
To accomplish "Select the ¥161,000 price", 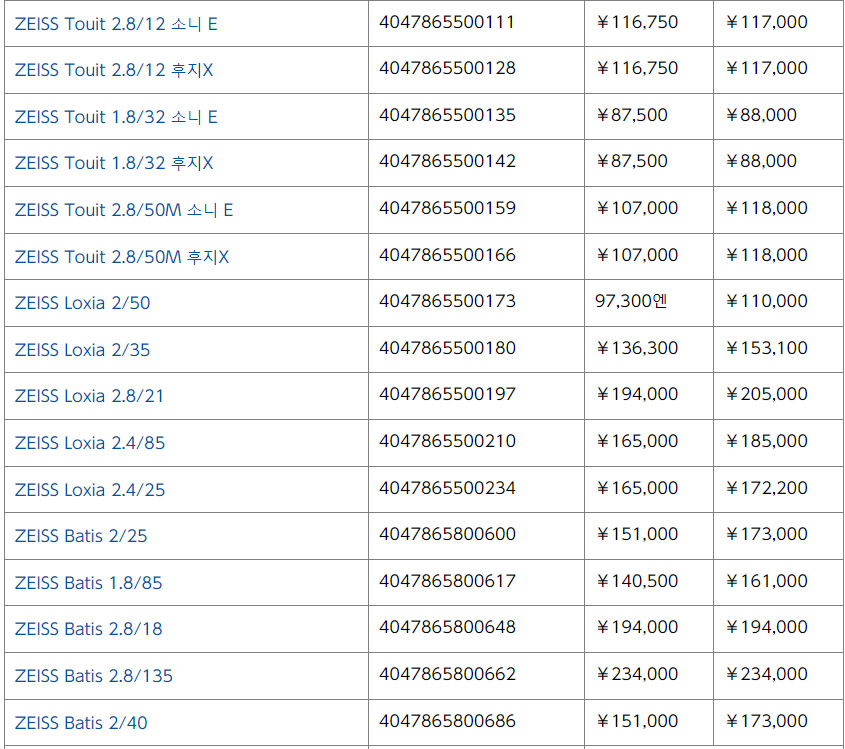I will [x=766, y=580].
